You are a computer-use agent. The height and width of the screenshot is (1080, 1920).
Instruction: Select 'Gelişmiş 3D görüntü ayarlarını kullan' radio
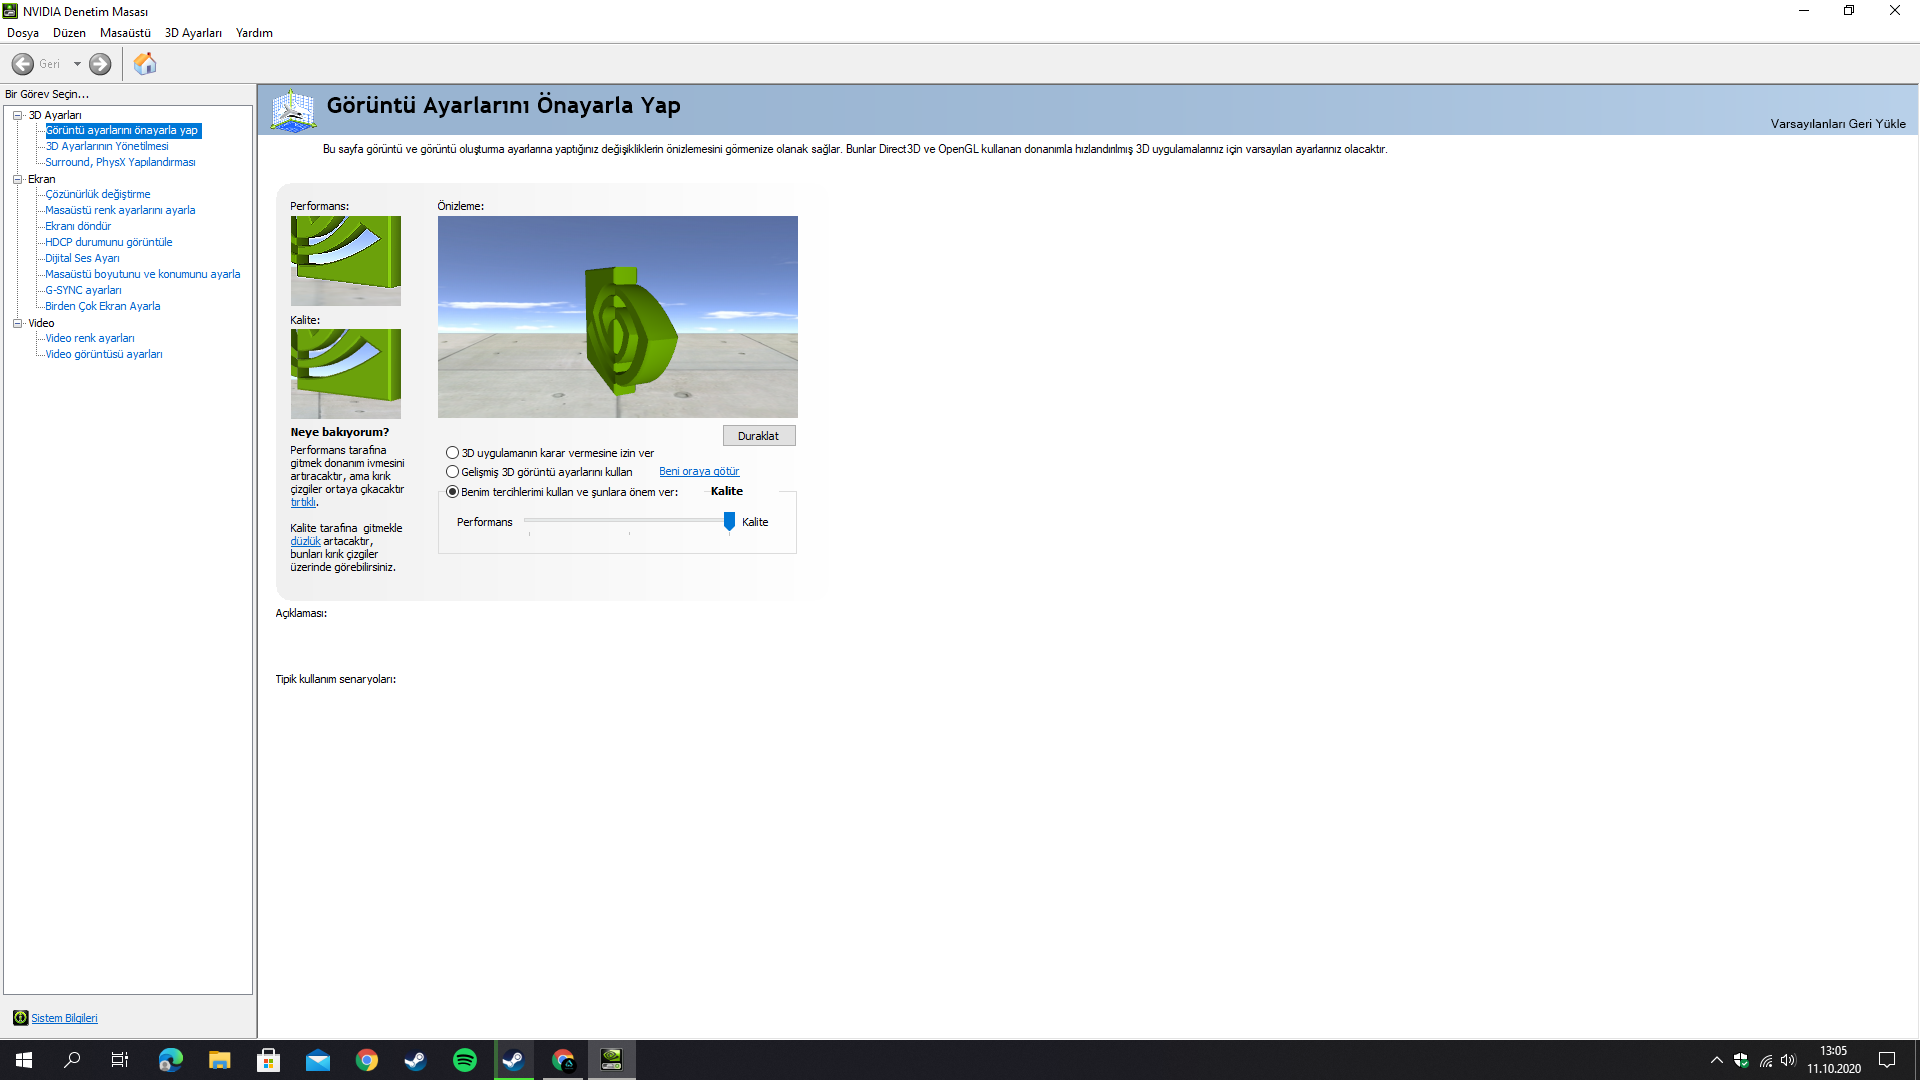(453, 472)
